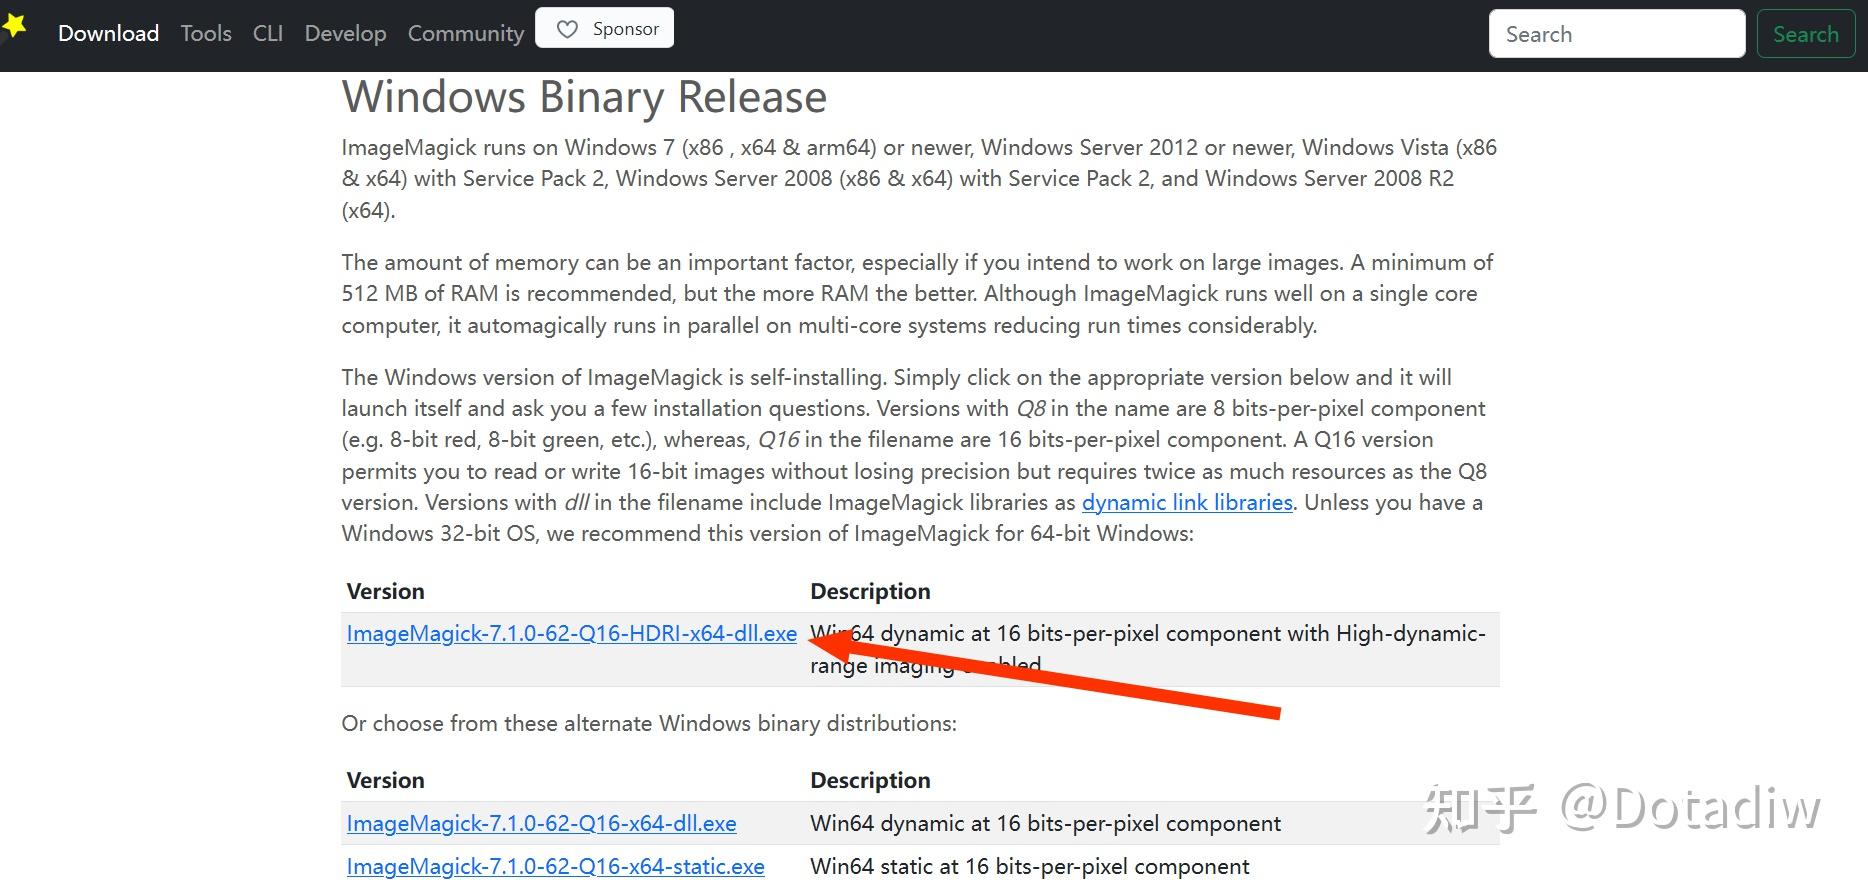
Task: Go to the CLI navigation item
Action: point(268,33)
